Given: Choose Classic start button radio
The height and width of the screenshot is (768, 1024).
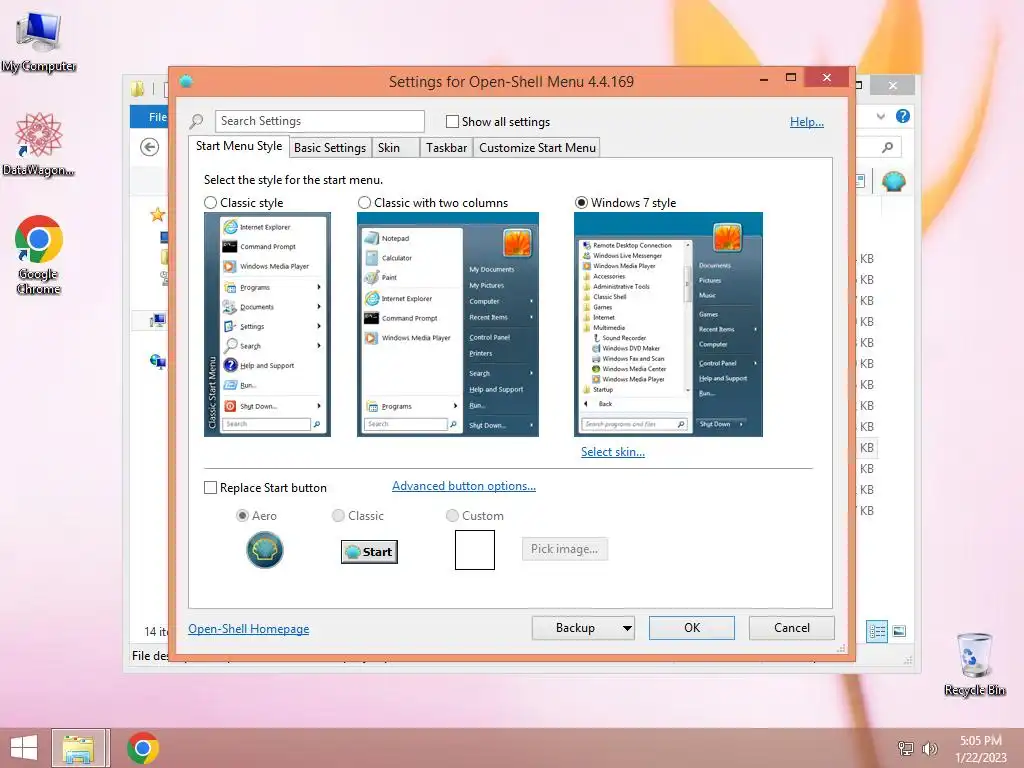Looking at the screenshot, I should tap(338, 515).
